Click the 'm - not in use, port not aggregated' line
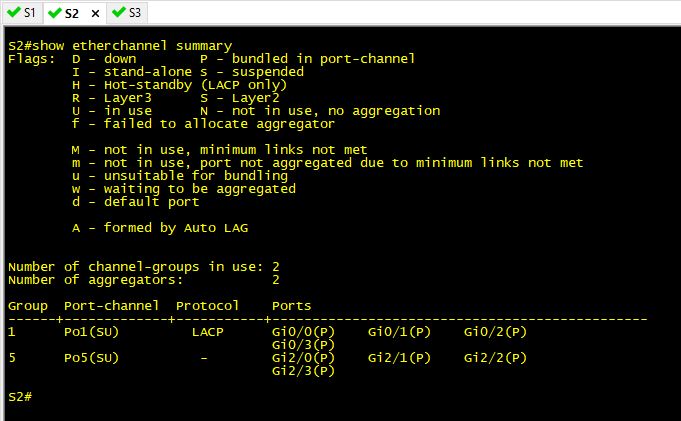This screenshot has width=681, height=421. click(x=327, y=163)
